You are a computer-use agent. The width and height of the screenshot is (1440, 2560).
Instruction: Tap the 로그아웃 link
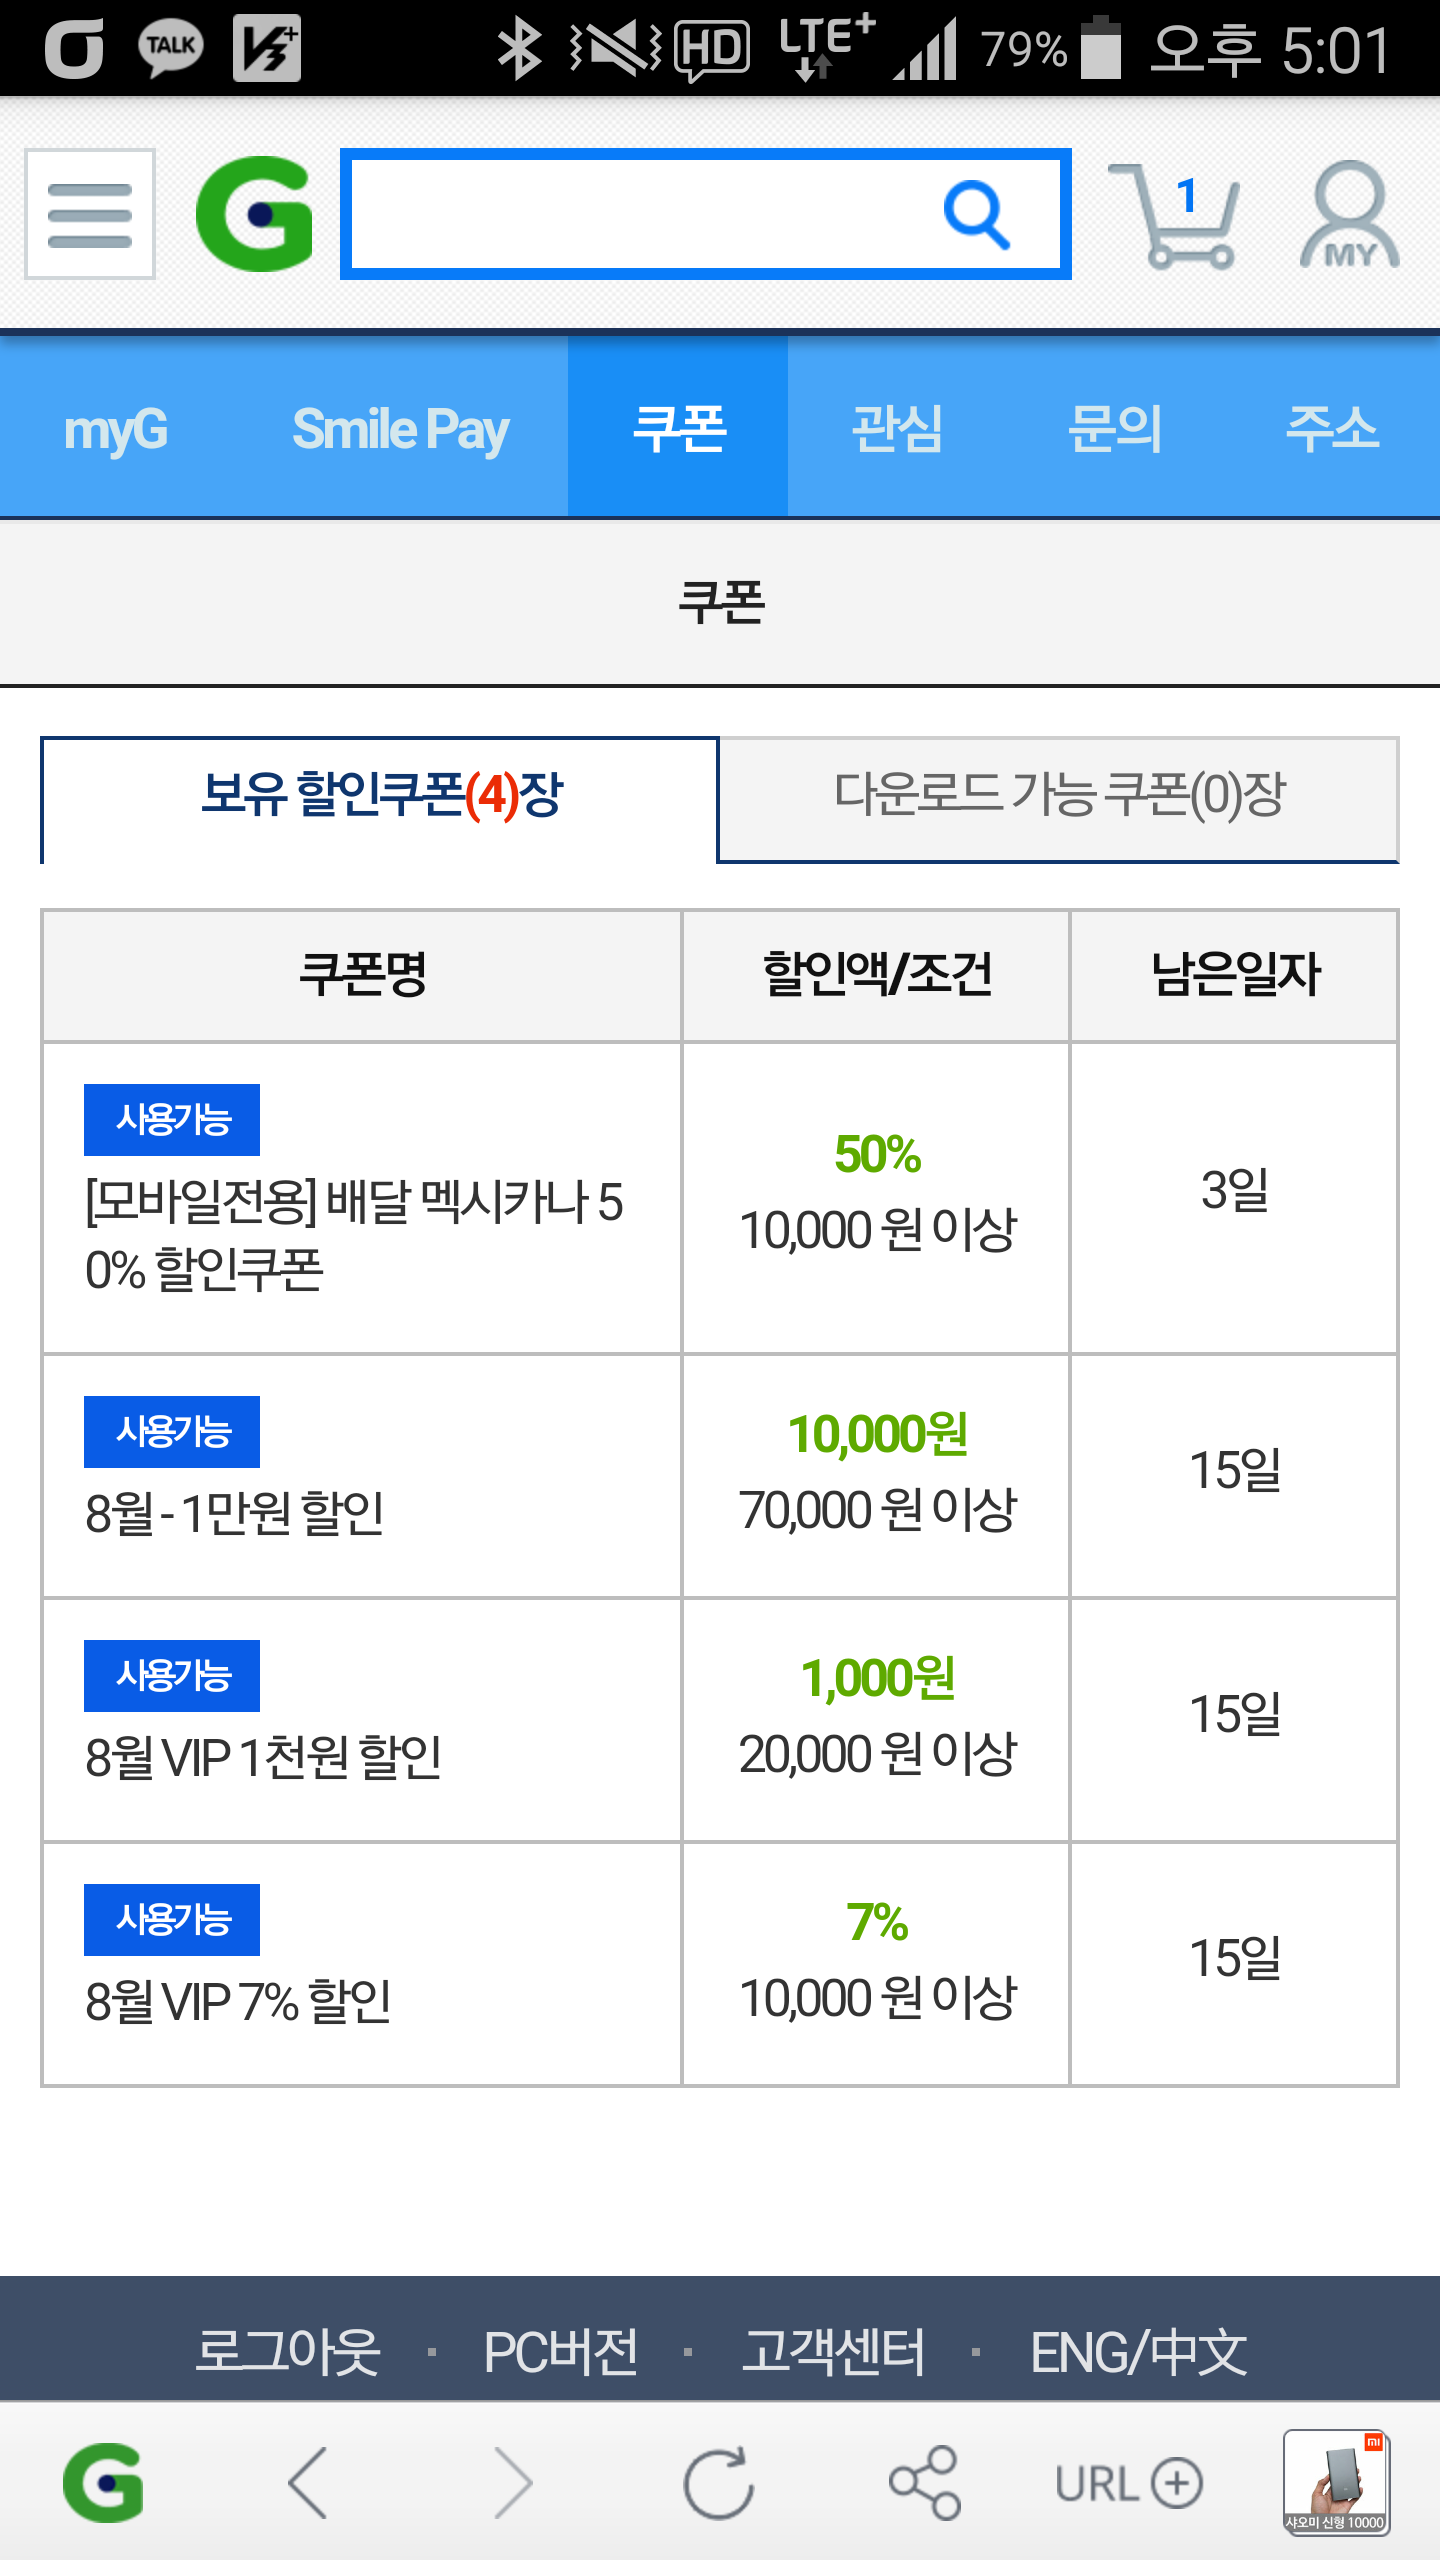pos(288,2351)
